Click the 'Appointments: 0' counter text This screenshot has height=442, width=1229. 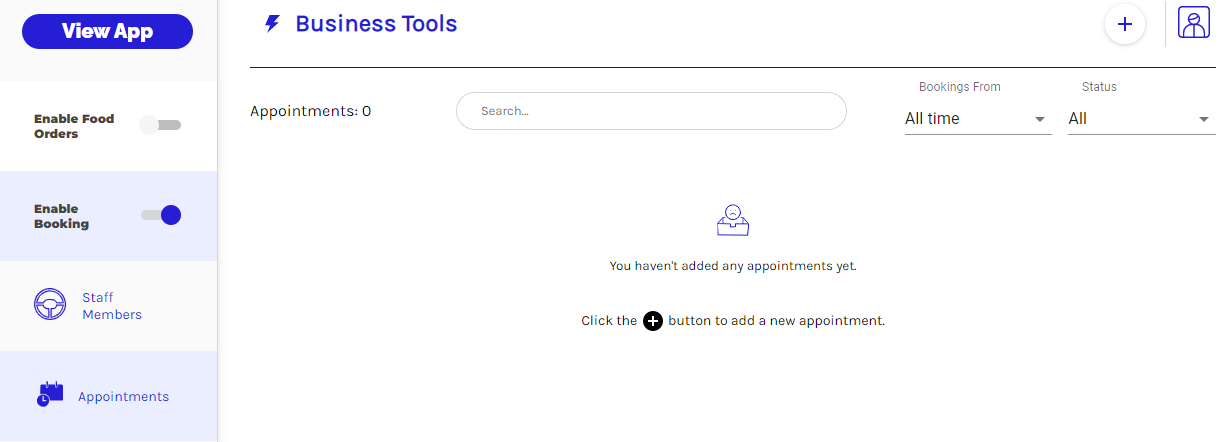(x=310, y=111)
